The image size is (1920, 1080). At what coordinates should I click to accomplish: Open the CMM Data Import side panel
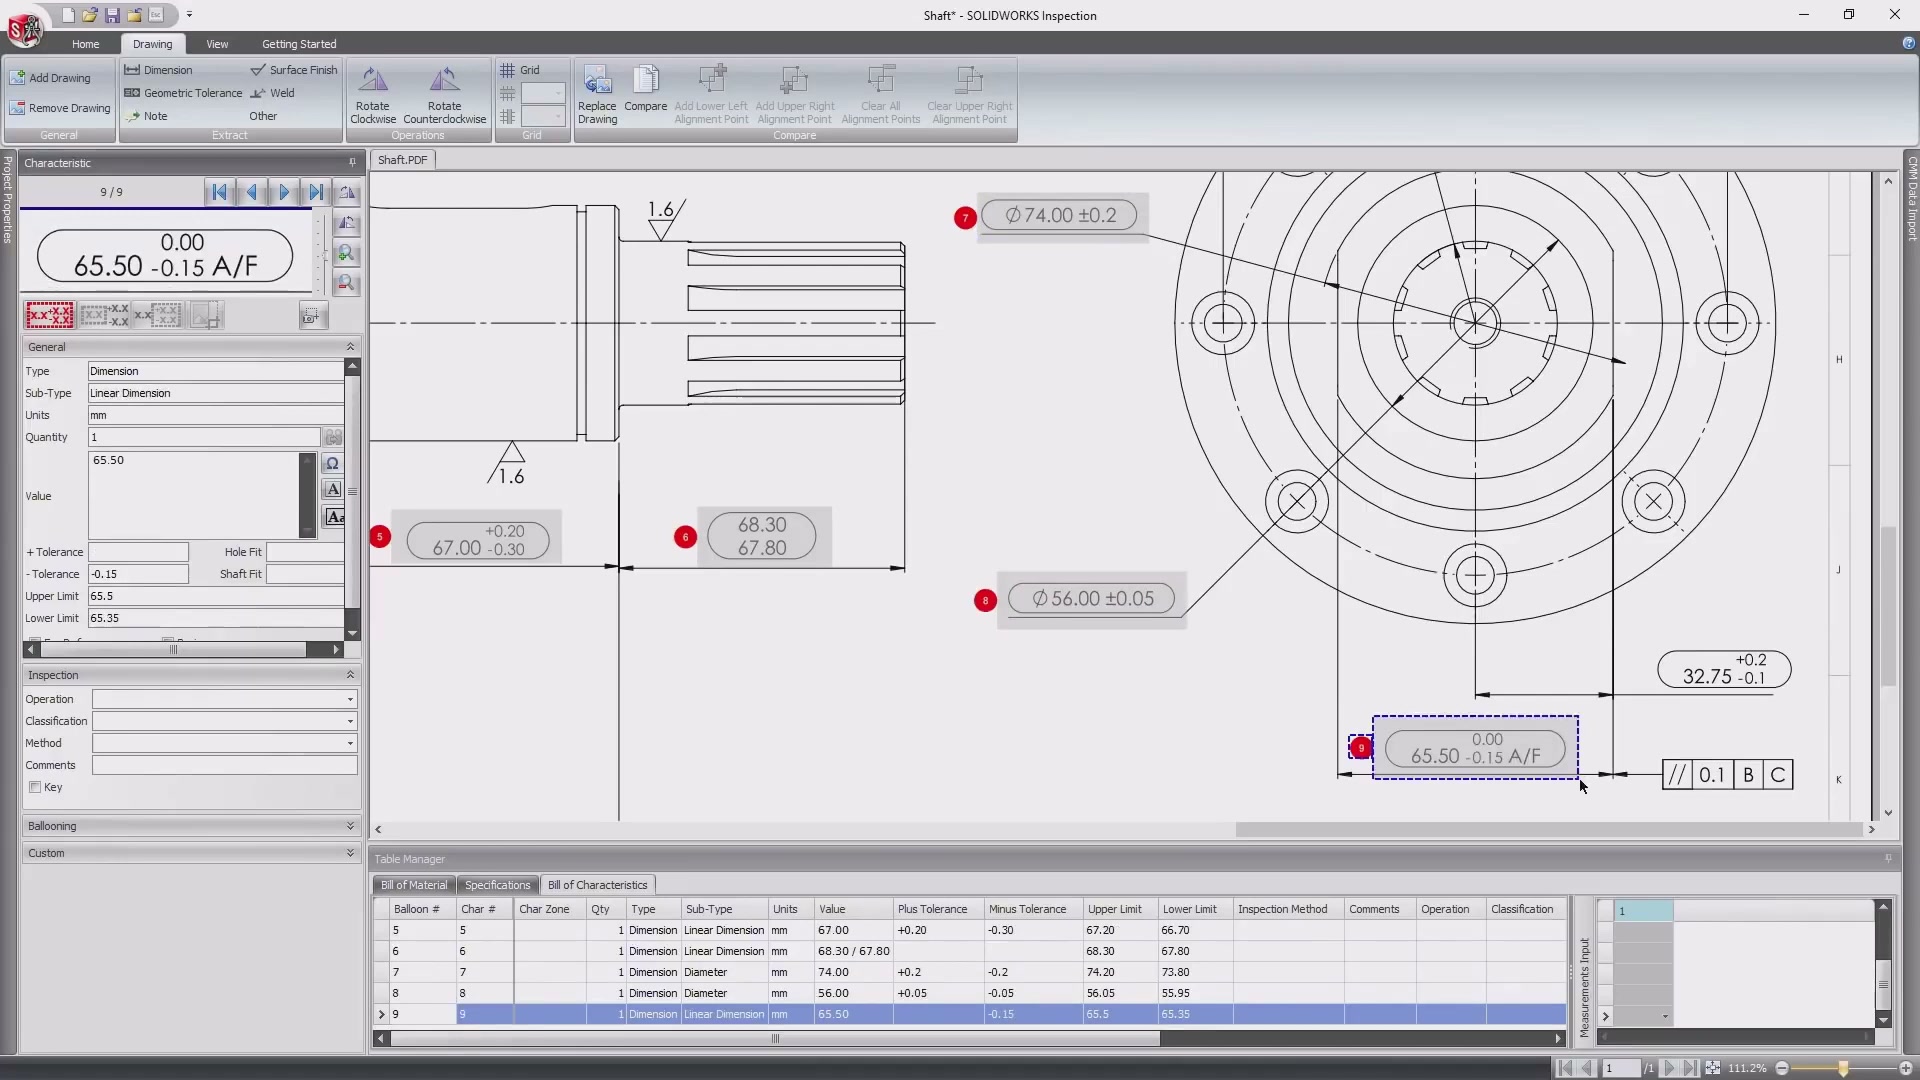1911,198
